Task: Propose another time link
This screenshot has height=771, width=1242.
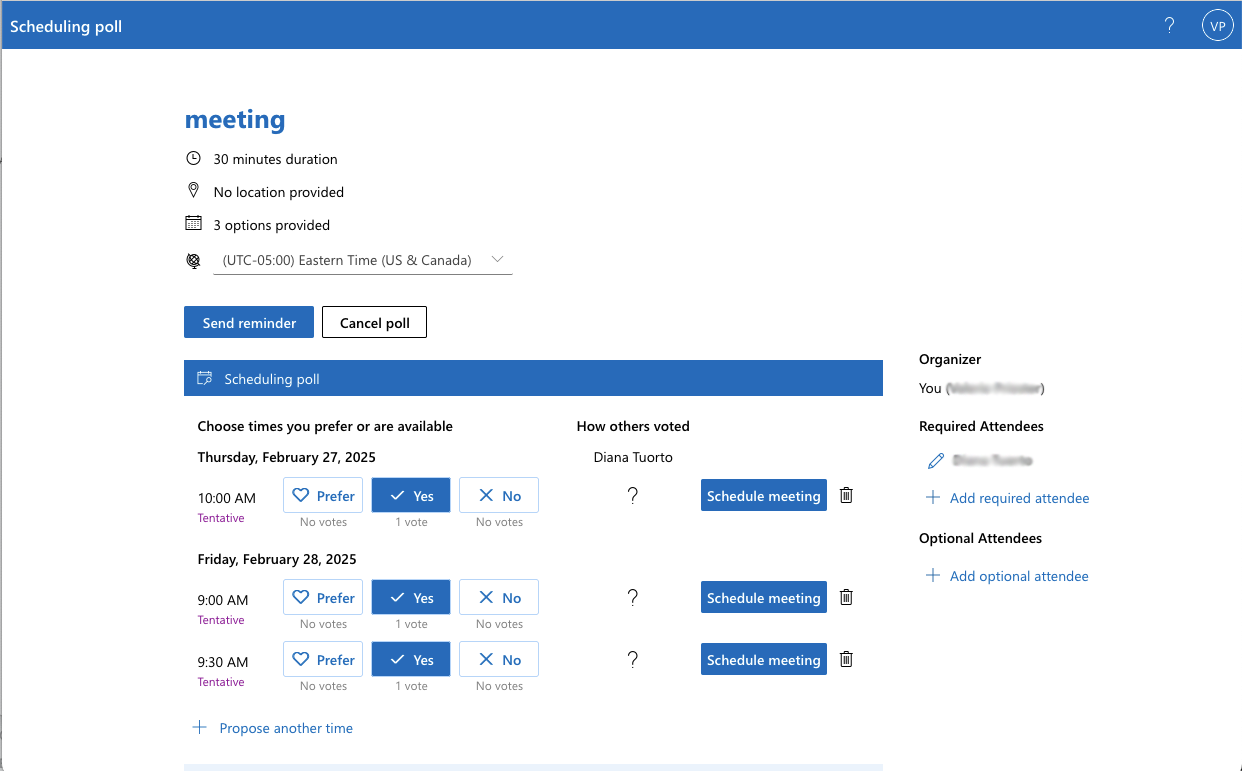Action: click(x=286, y=728)
